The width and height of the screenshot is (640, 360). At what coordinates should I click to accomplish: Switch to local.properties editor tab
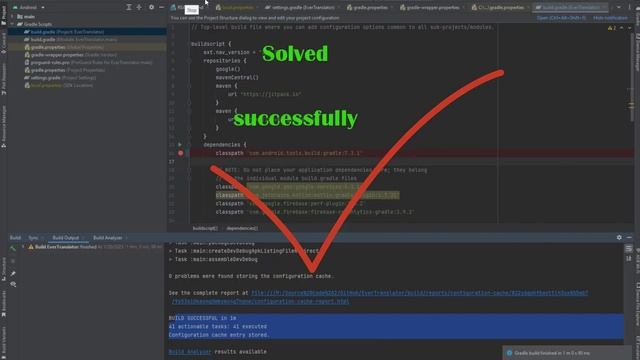[x=237, y=7]
